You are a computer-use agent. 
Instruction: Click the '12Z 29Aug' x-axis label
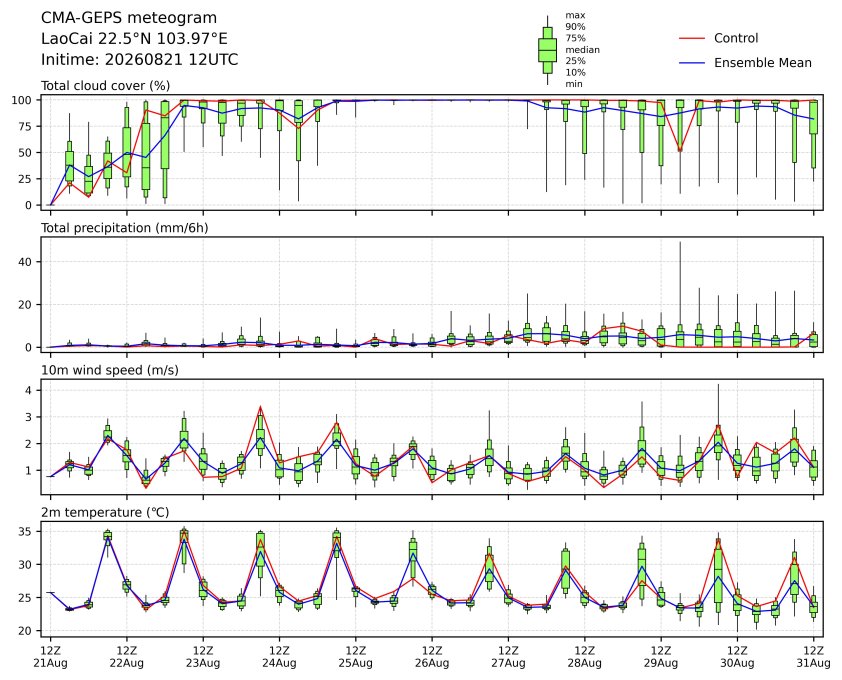pos(660,657)
